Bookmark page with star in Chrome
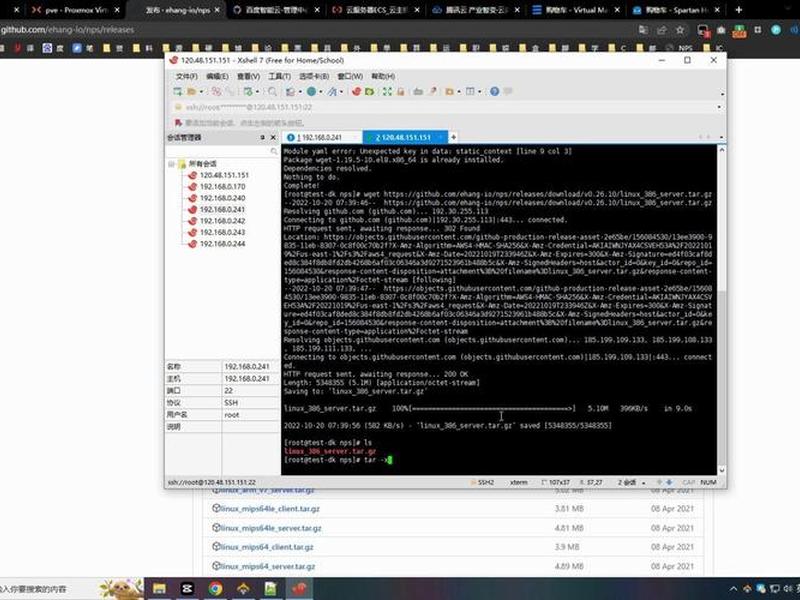800x600 pixels. tap(680, 30)
